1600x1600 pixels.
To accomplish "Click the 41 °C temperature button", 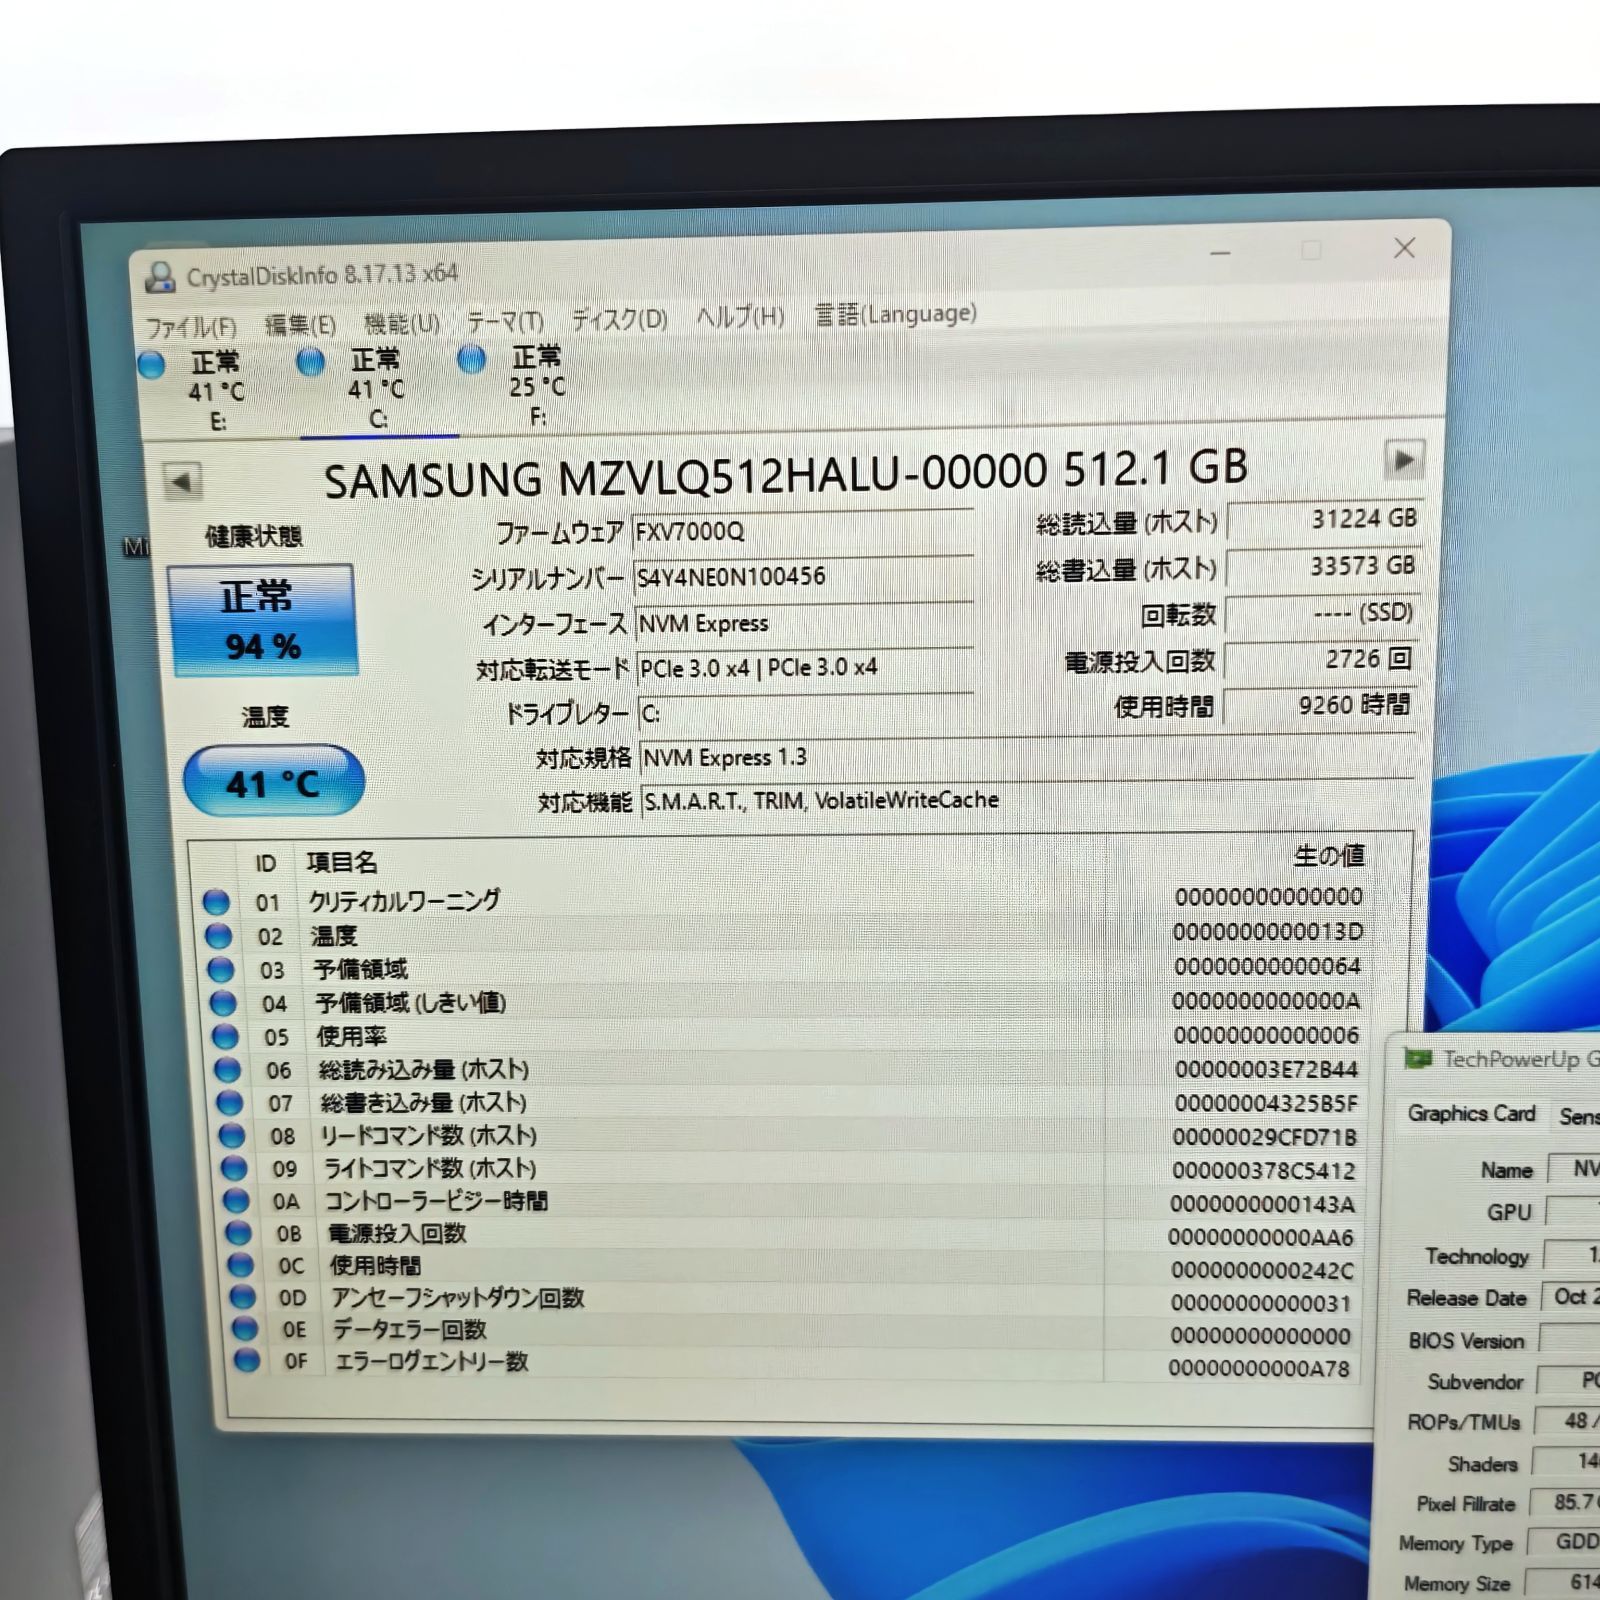I will 273,782.
